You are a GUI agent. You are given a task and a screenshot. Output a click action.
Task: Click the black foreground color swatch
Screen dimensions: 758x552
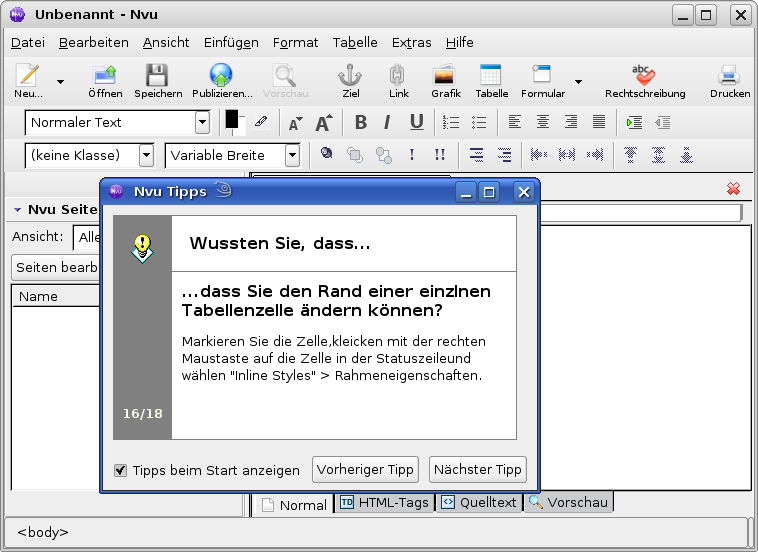[232, 119]
